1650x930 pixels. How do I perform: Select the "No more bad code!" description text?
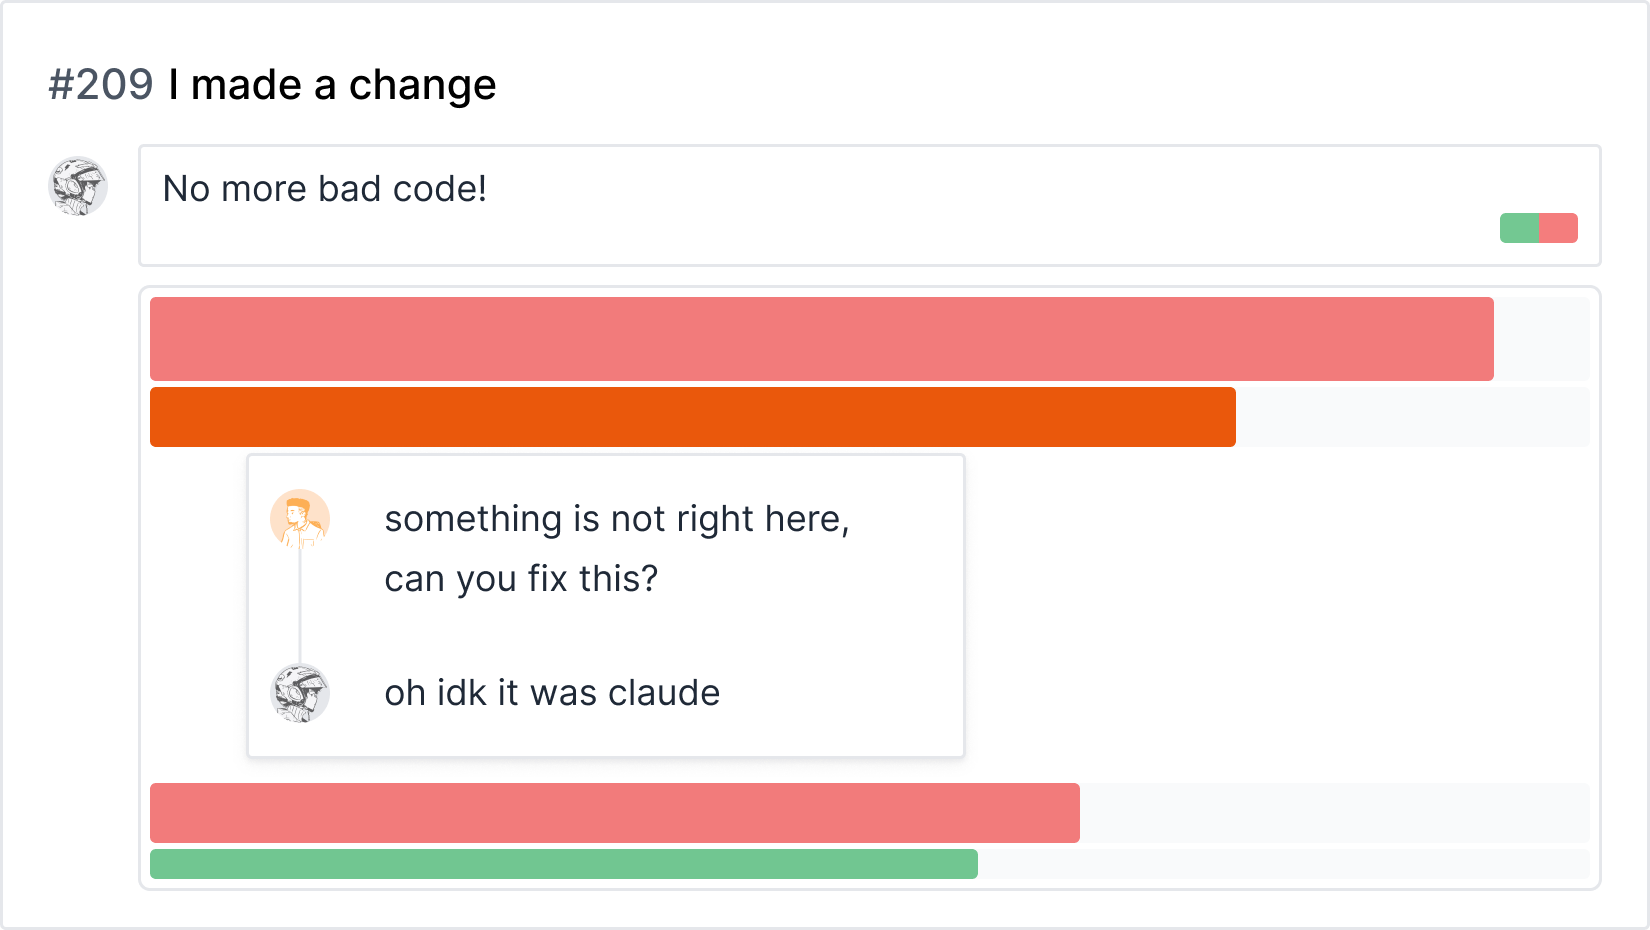325,189
